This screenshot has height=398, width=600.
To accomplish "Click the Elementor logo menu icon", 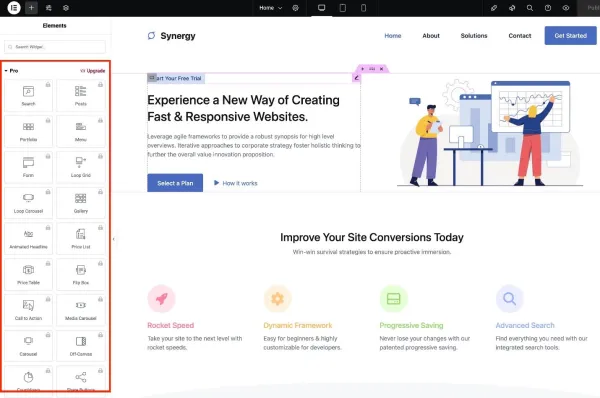I will 14,8.
